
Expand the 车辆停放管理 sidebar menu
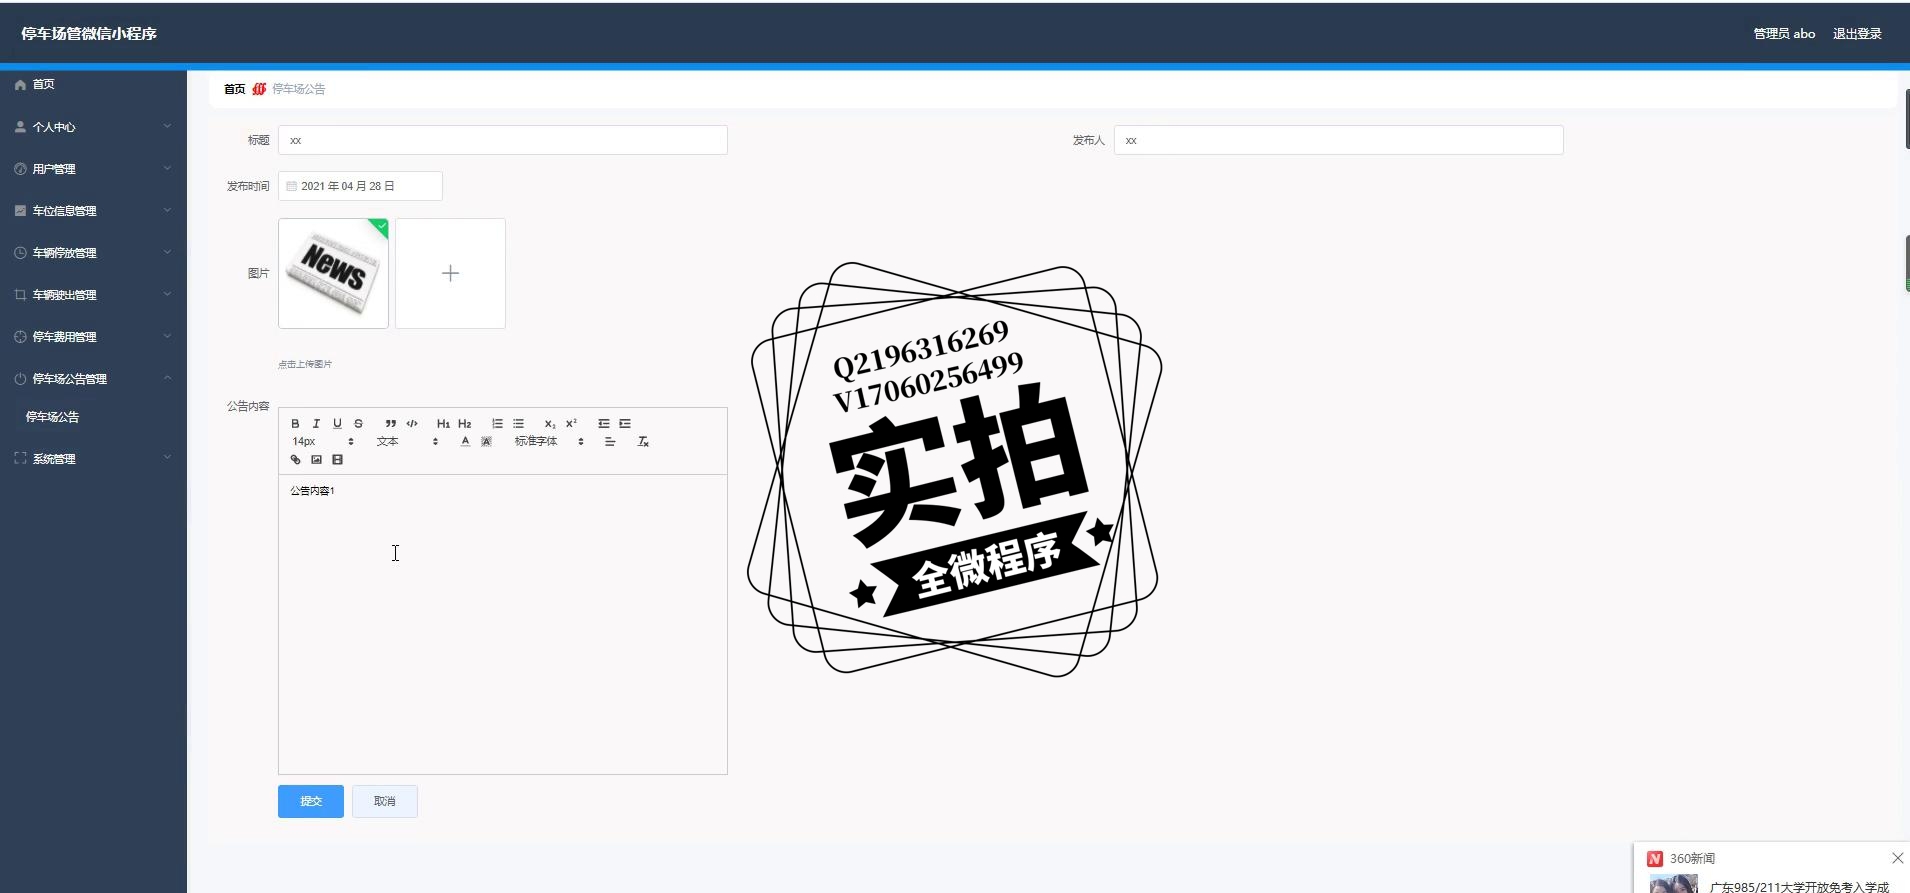click(93, 253)
